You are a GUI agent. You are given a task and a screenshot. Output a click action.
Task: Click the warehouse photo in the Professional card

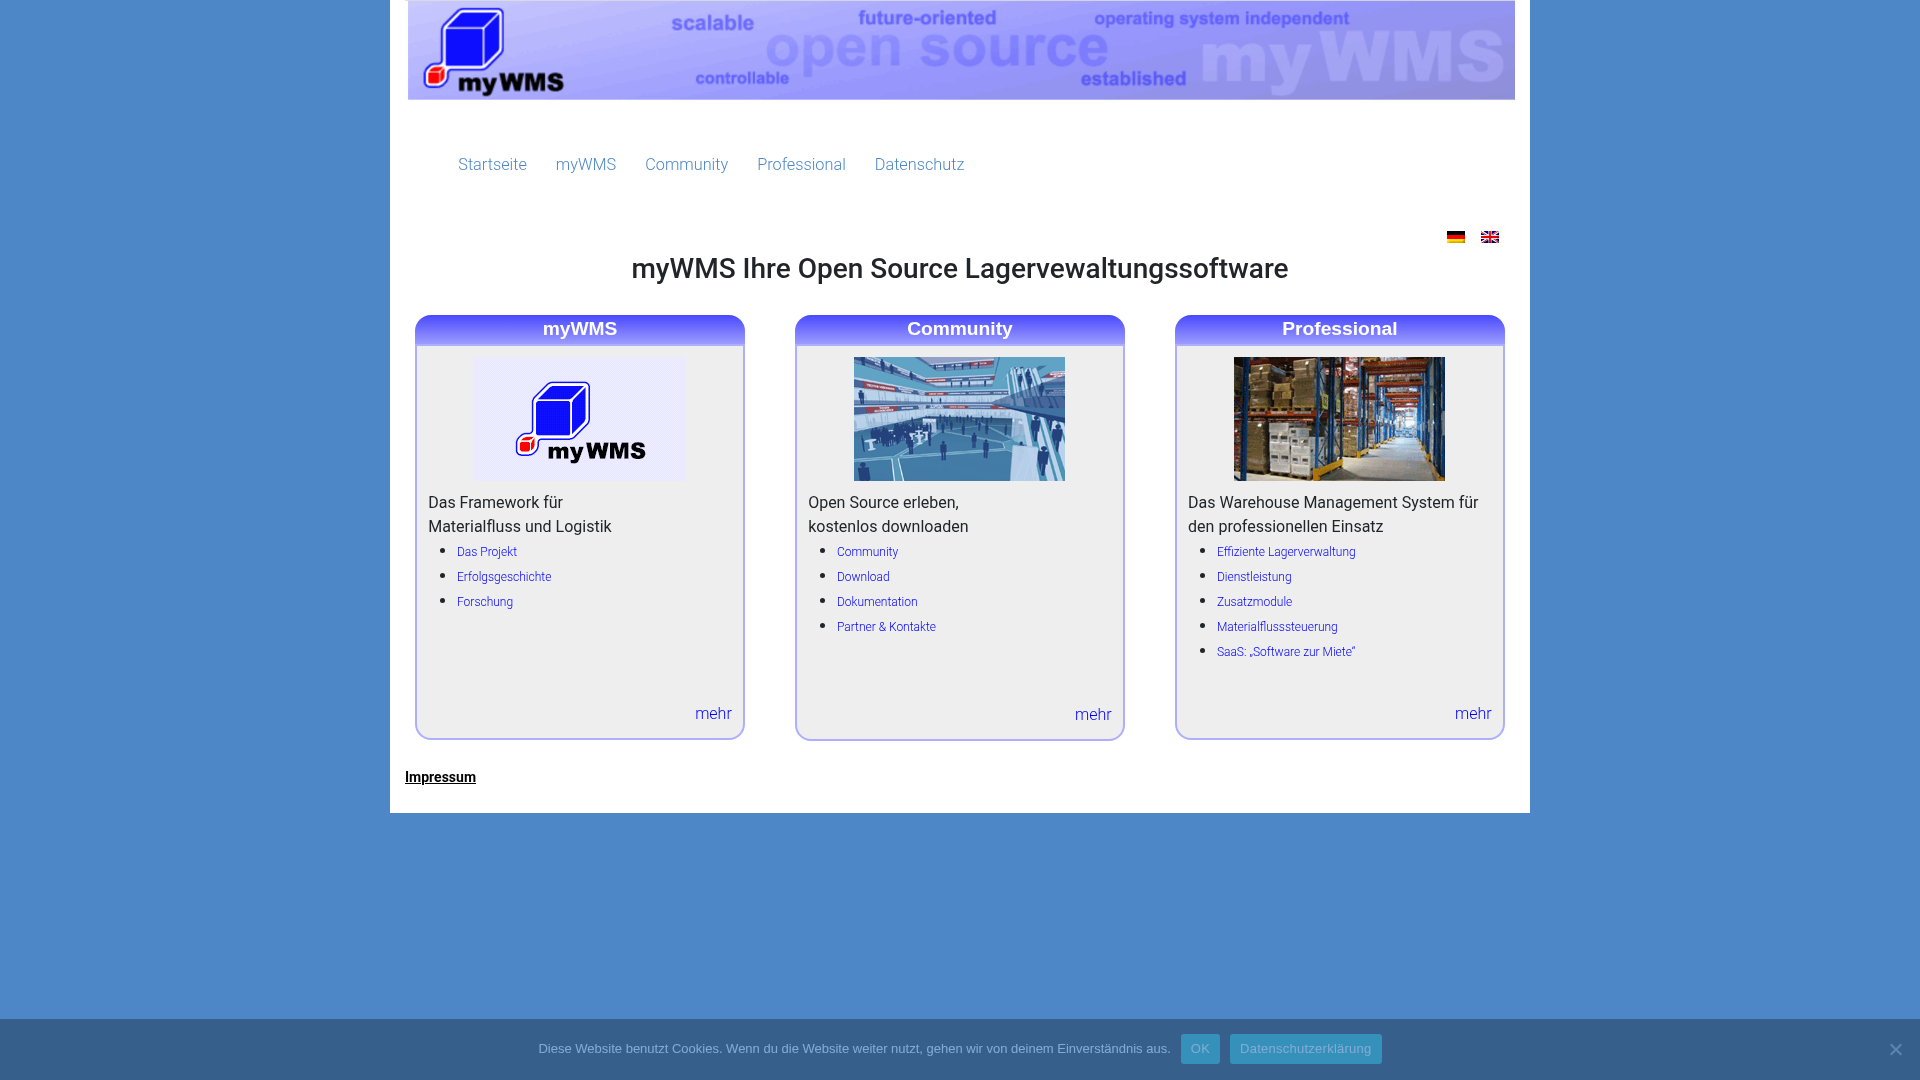pyautogui.click(x=1339, y=419)
